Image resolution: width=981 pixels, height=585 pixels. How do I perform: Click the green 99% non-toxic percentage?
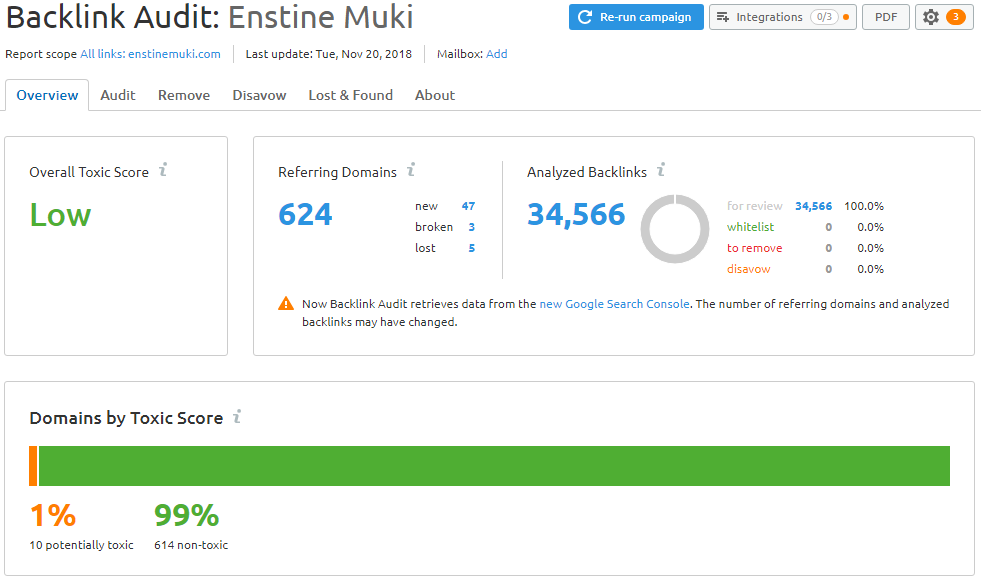coord(186,516)
